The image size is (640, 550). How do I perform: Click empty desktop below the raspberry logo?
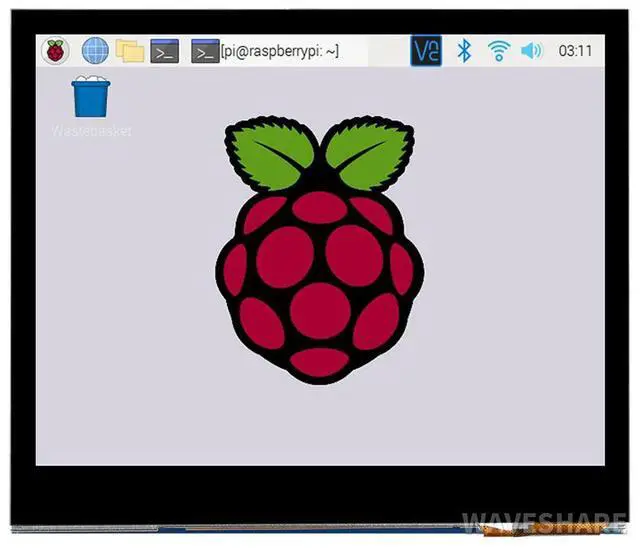click(320, 425)
